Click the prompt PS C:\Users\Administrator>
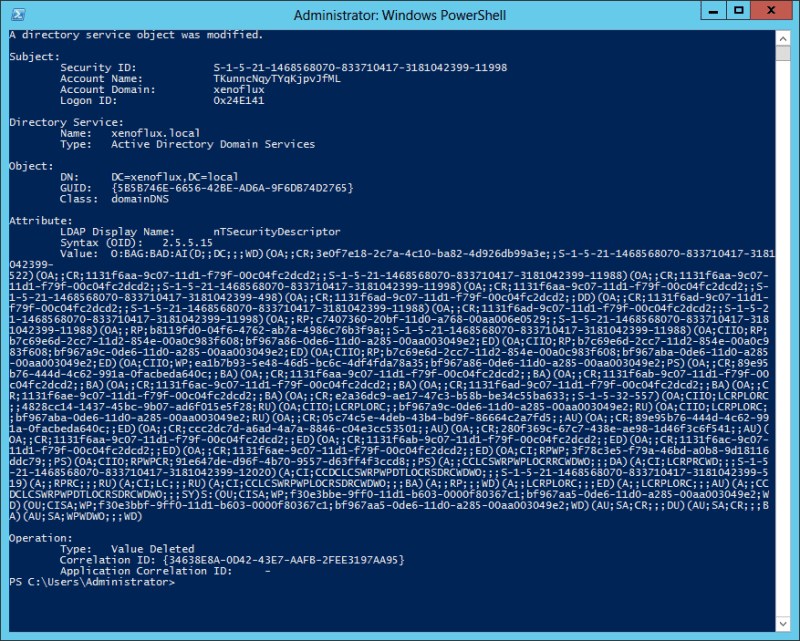The height and width of the screenshot is (641, 800). (92, 582)
